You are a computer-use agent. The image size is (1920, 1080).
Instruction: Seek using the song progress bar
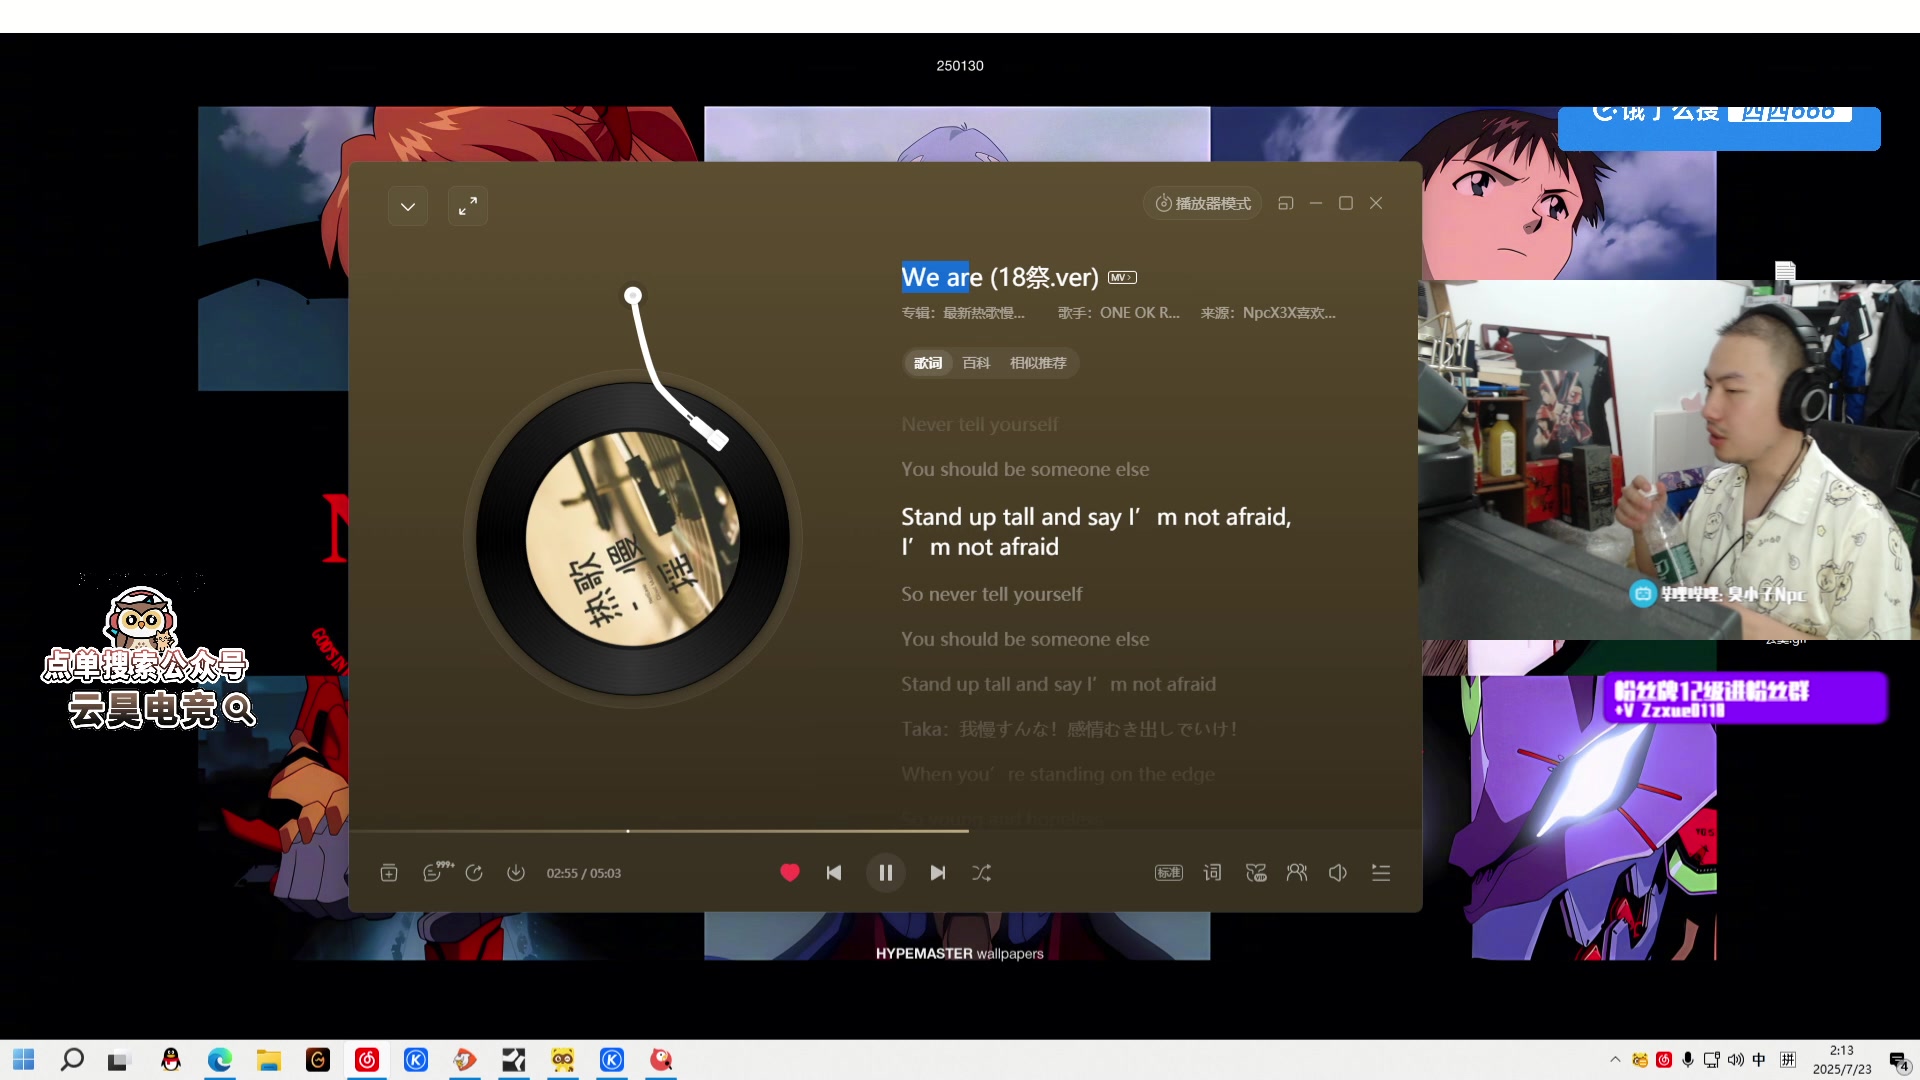click(x=885, y=831)
